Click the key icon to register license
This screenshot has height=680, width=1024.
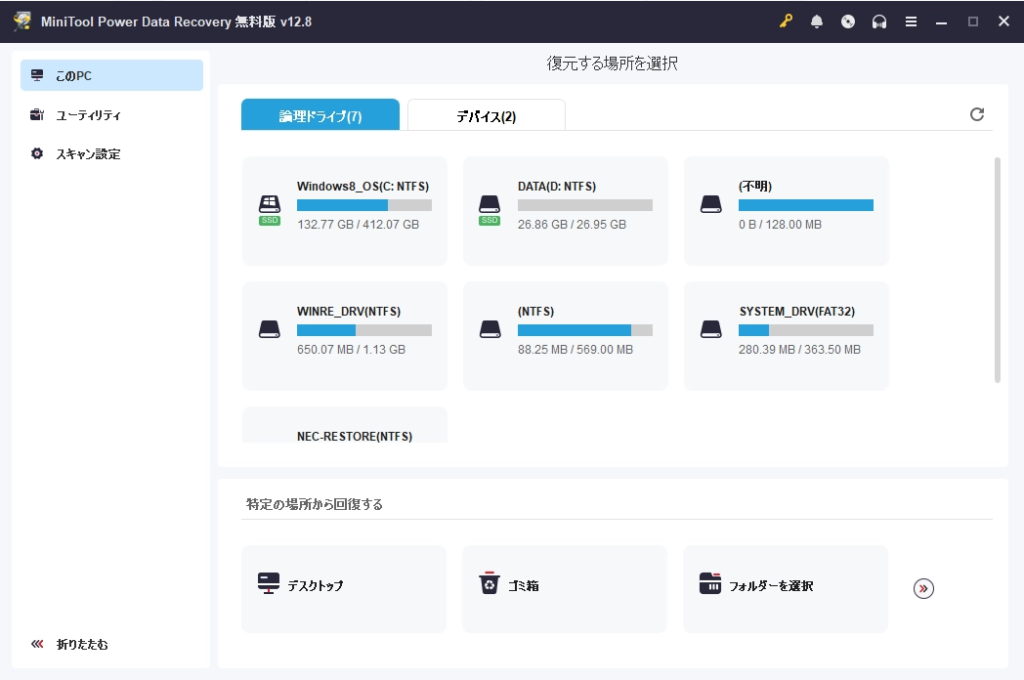pos(787,22)
